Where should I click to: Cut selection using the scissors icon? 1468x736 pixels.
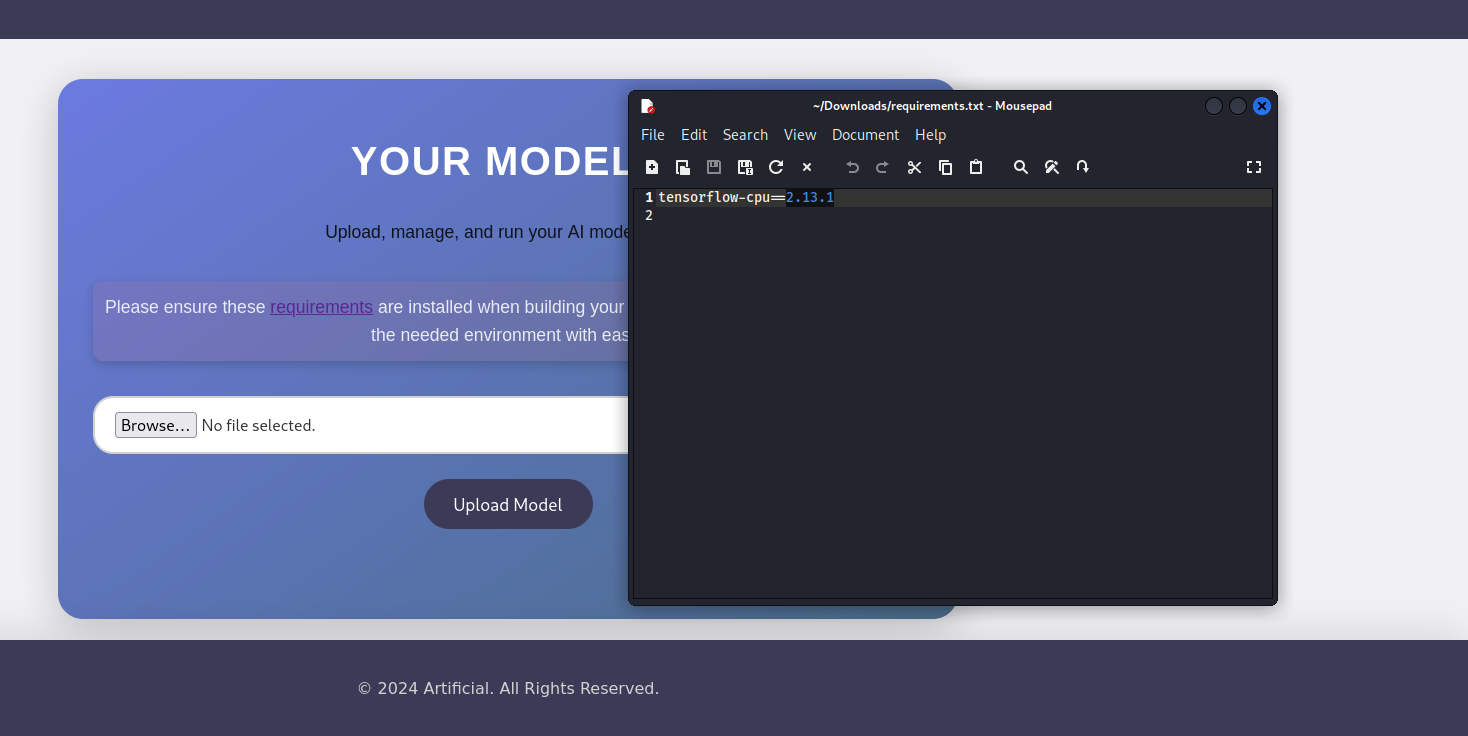(914, 168)
